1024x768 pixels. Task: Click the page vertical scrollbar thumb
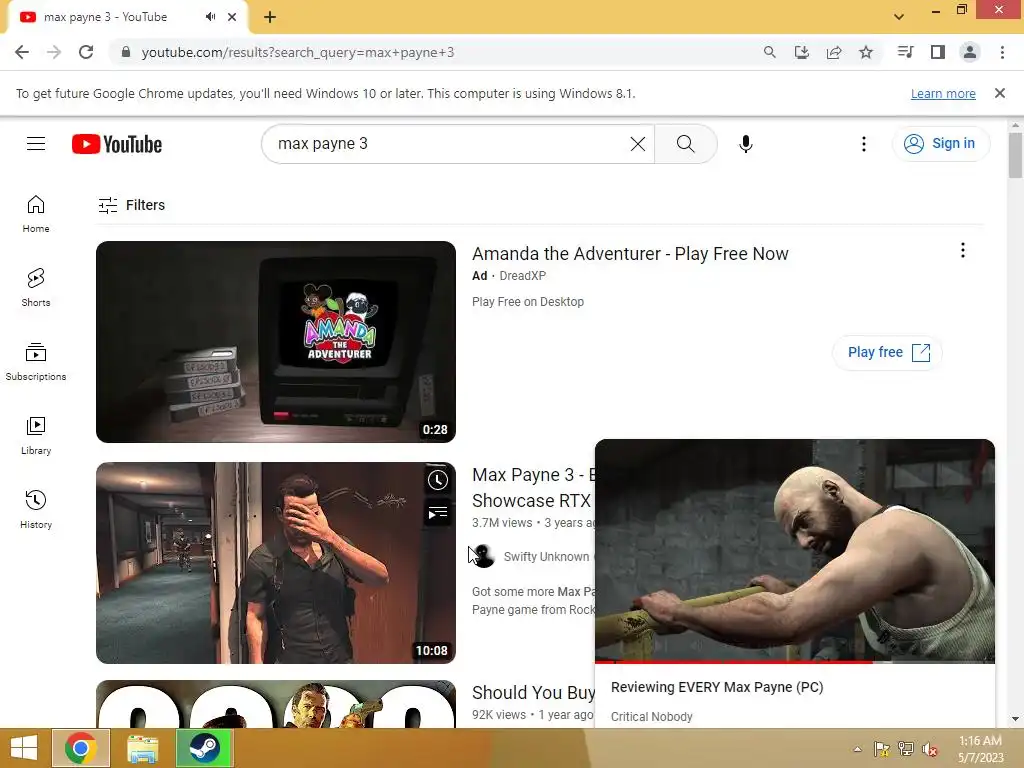(1014, 155)
